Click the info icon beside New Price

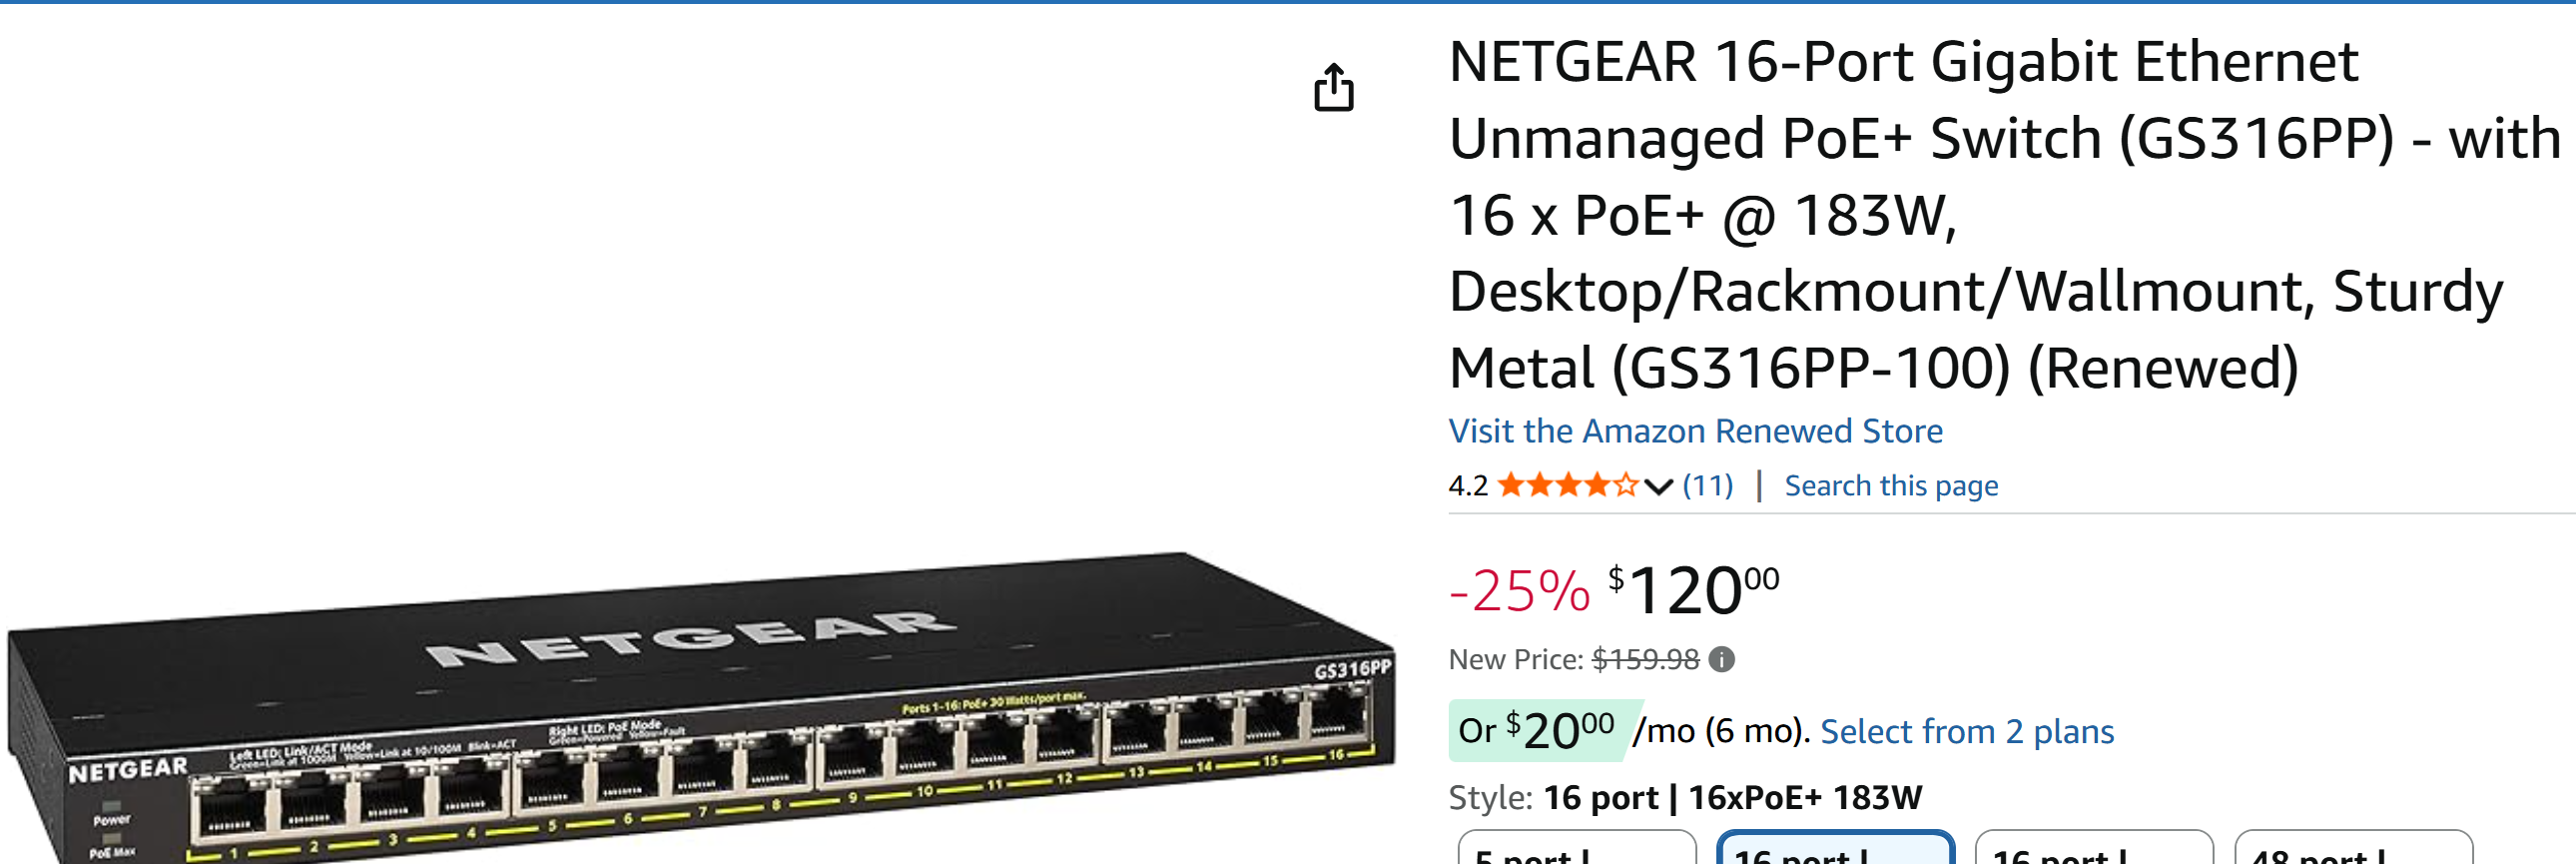1721,660
